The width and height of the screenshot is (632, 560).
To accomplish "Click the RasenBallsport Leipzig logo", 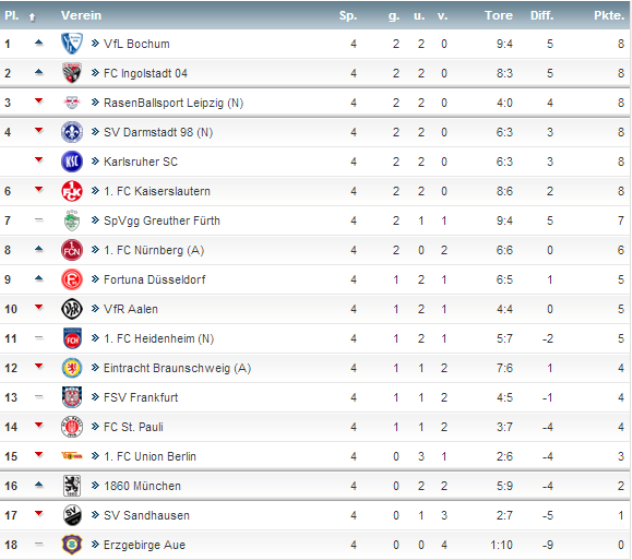I will (72, 103).
